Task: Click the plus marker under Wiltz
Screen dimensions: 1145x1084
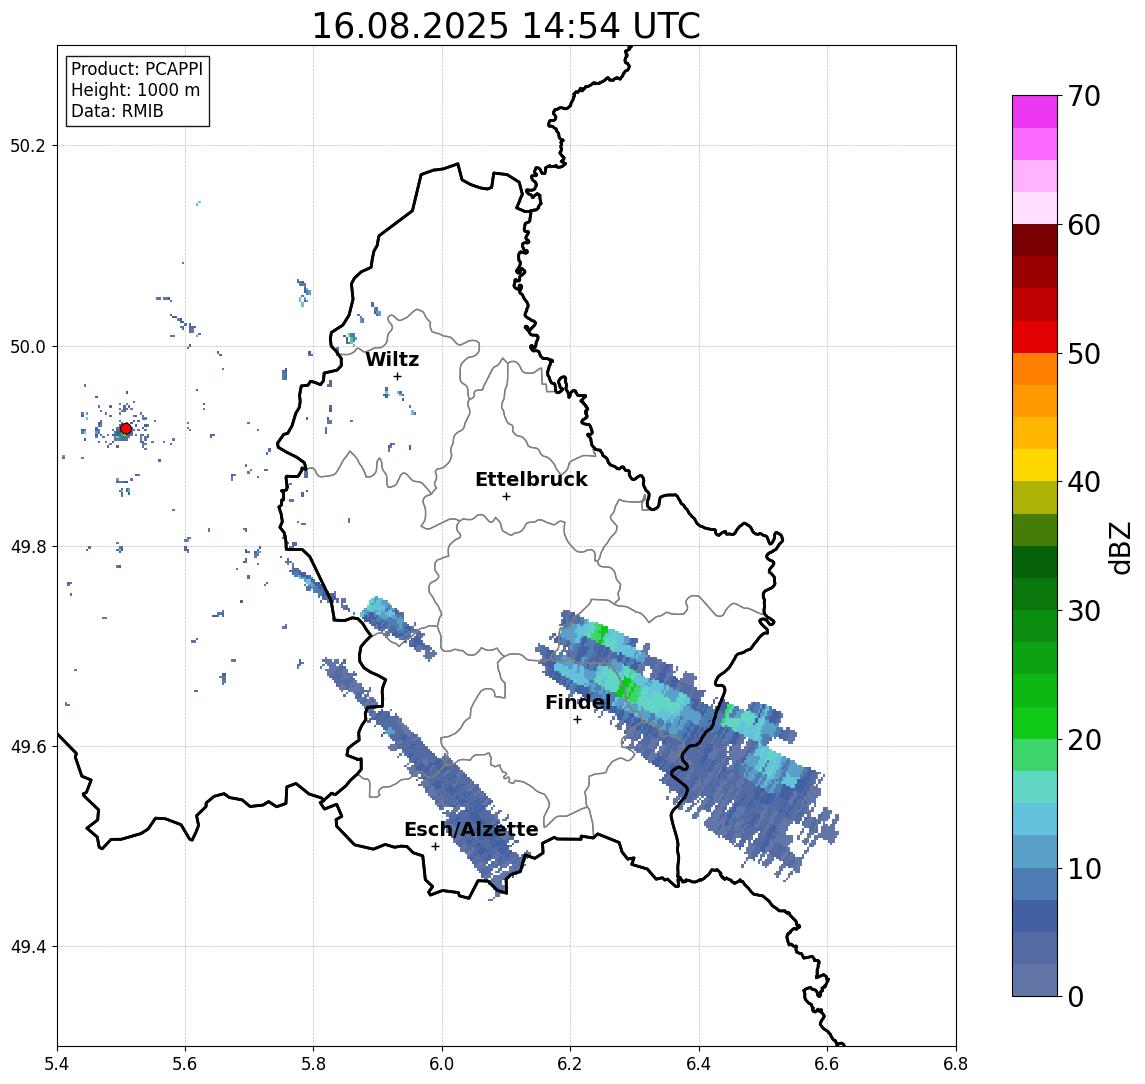Action: 397,376
